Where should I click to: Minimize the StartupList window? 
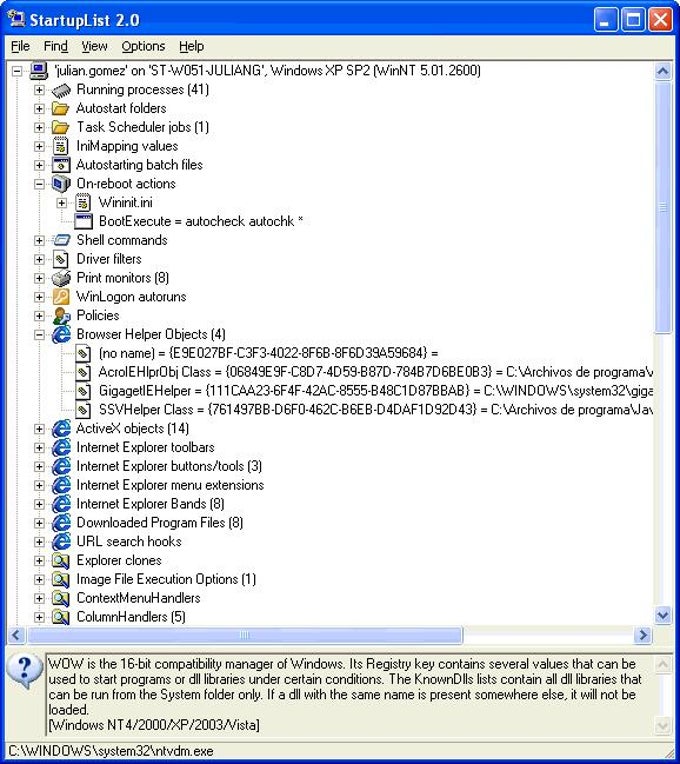(x=606, y=20)
